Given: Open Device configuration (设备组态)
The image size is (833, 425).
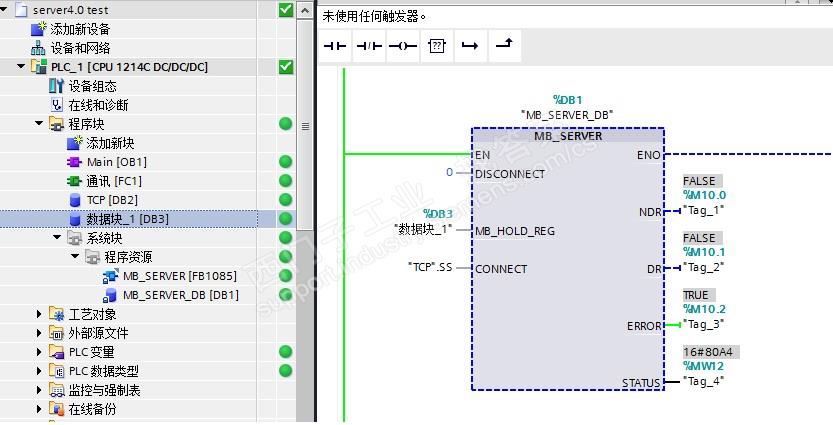Looking at the screenshot, I should point(92,86).
